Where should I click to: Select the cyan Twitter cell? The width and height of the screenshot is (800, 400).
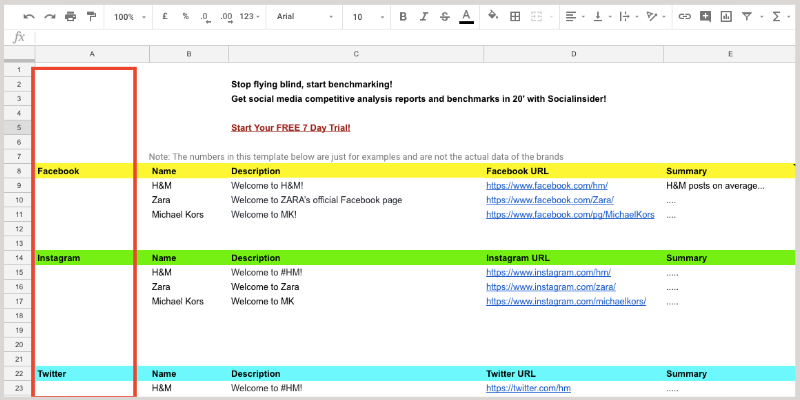[92, 374]
